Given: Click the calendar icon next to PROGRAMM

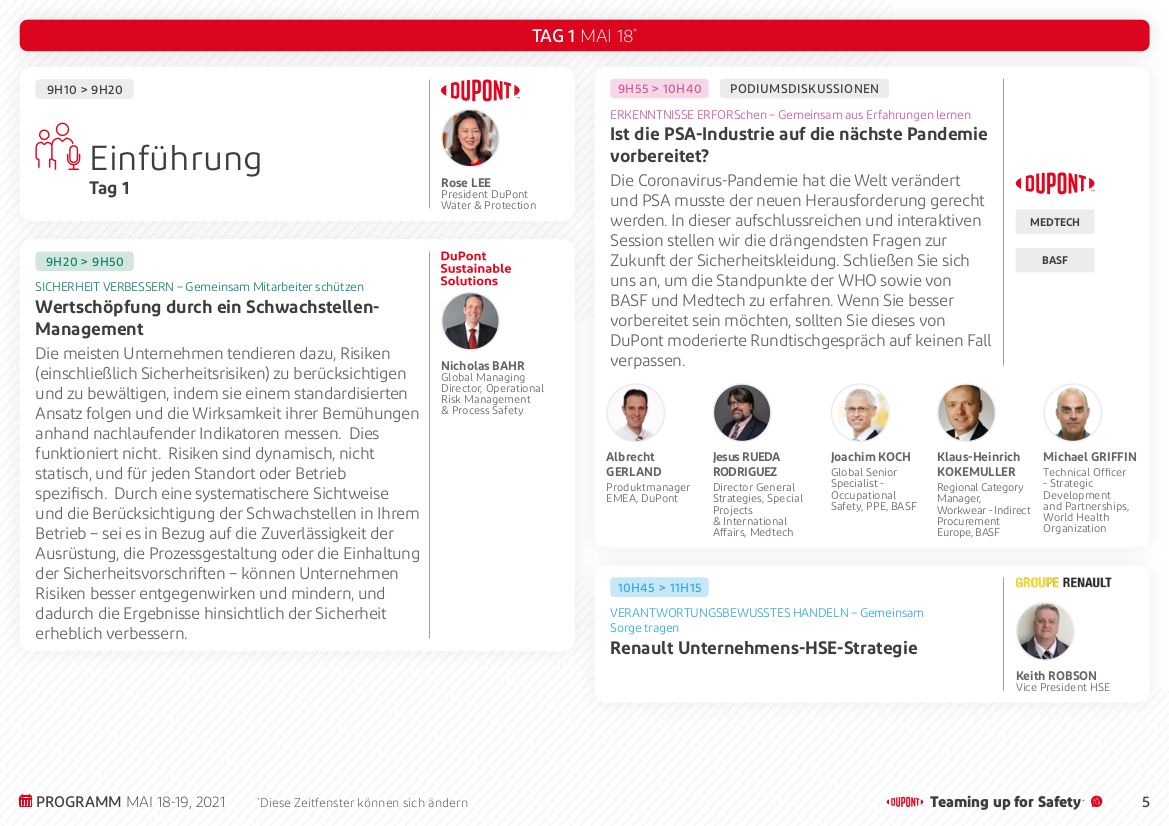Looking at the screenshot, I should coord(26,801).
